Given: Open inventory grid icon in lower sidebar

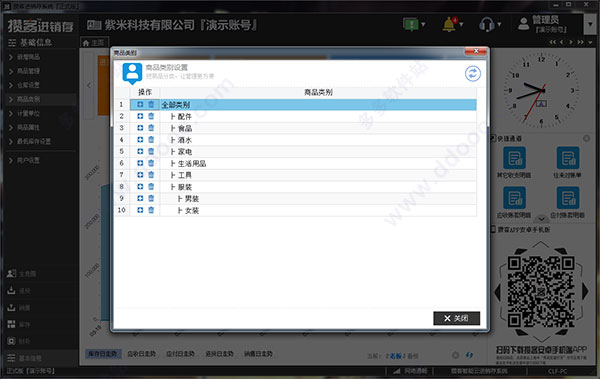Looking at the screenshot, I should (x=11, y=324).
